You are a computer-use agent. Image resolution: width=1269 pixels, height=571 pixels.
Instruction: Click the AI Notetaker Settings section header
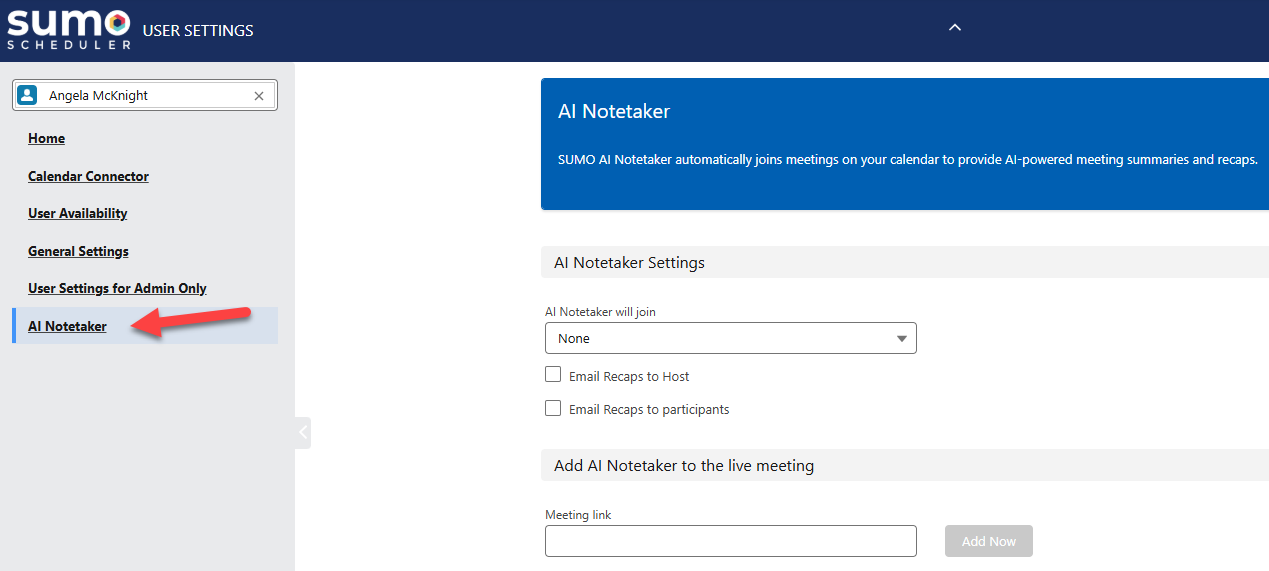(629, 263)
